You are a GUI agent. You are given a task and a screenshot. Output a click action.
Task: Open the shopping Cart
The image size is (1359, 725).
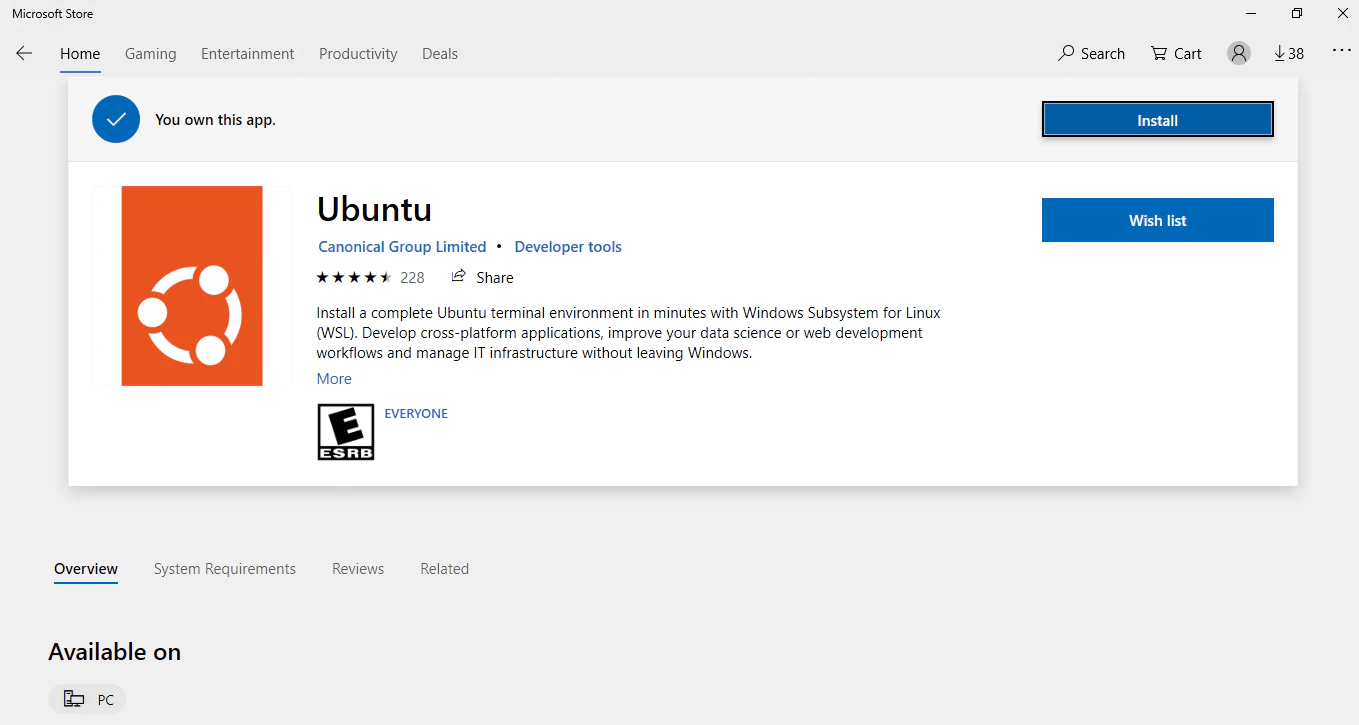pos(1175,53)
